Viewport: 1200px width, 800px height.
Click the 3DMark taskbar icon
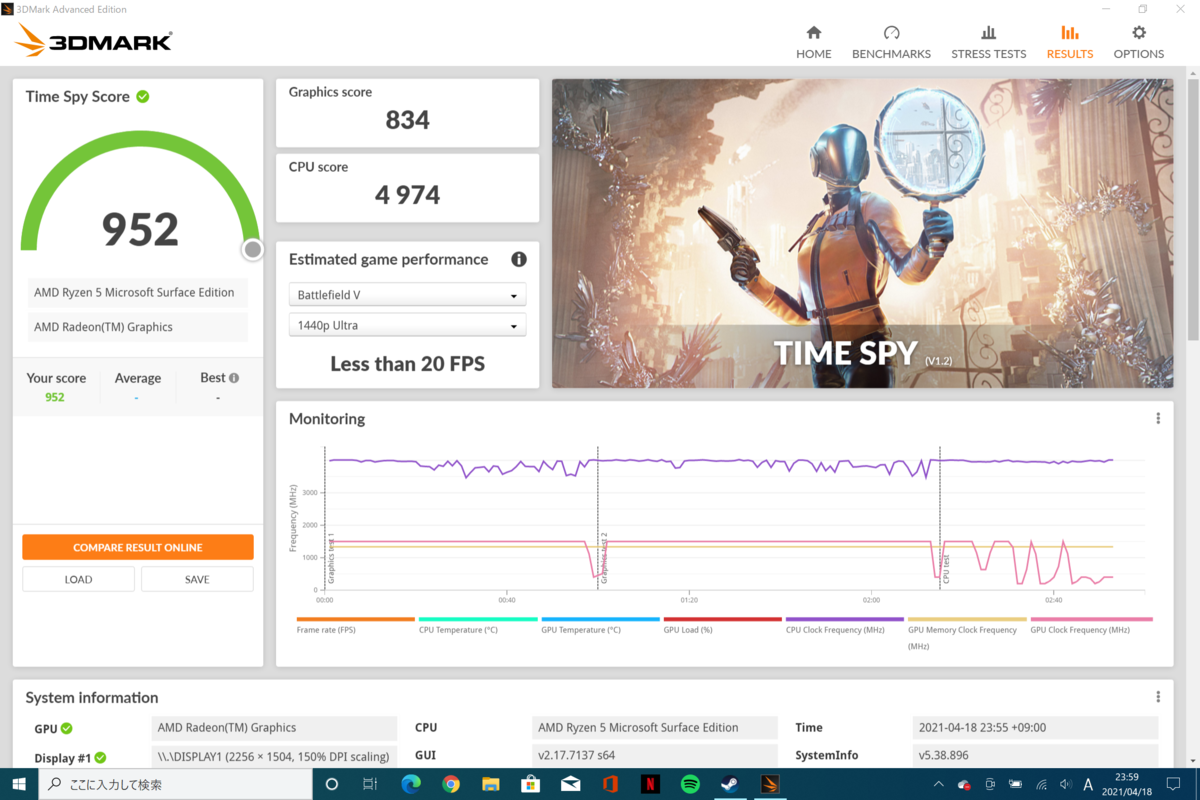pyautogui.click(x=770, y=785)
